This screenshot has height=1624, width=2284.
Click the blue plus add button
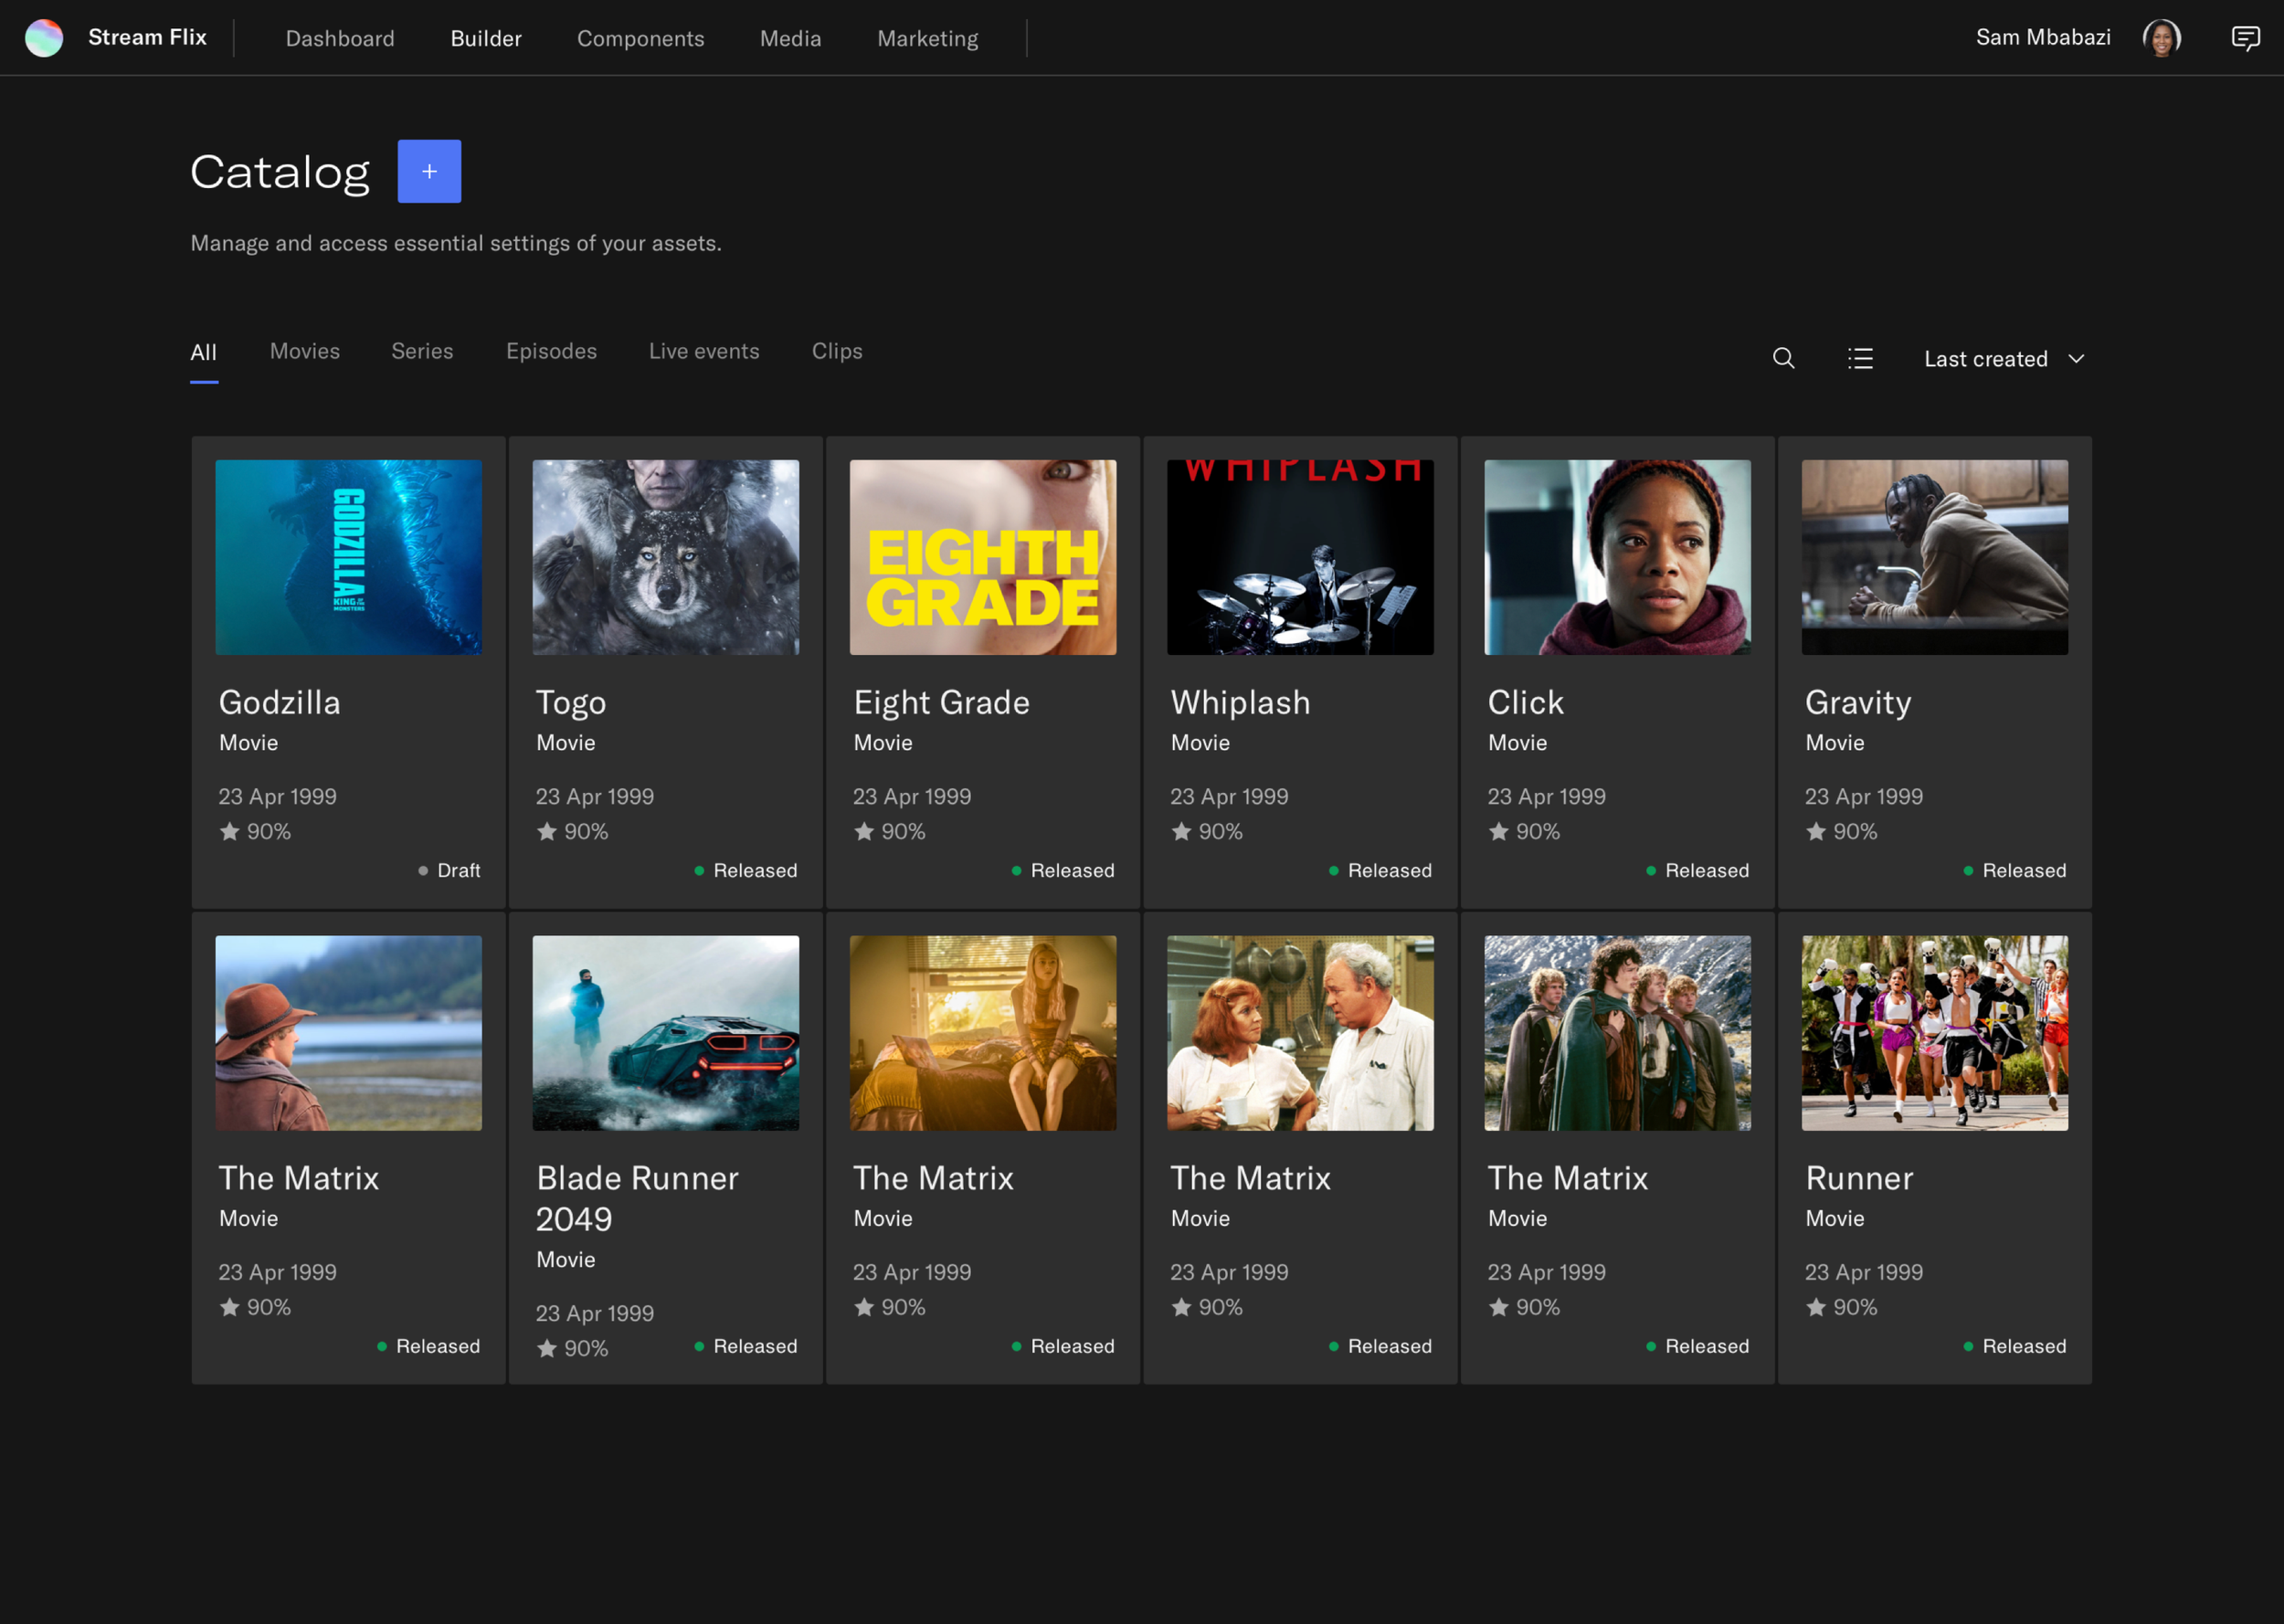[x=429, y=171]
